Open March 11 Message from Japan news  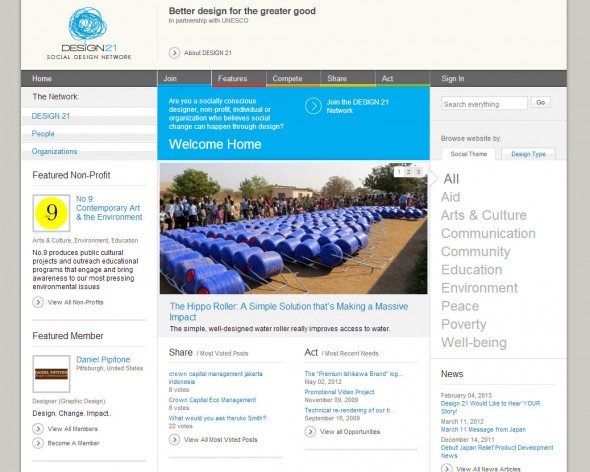483,429
